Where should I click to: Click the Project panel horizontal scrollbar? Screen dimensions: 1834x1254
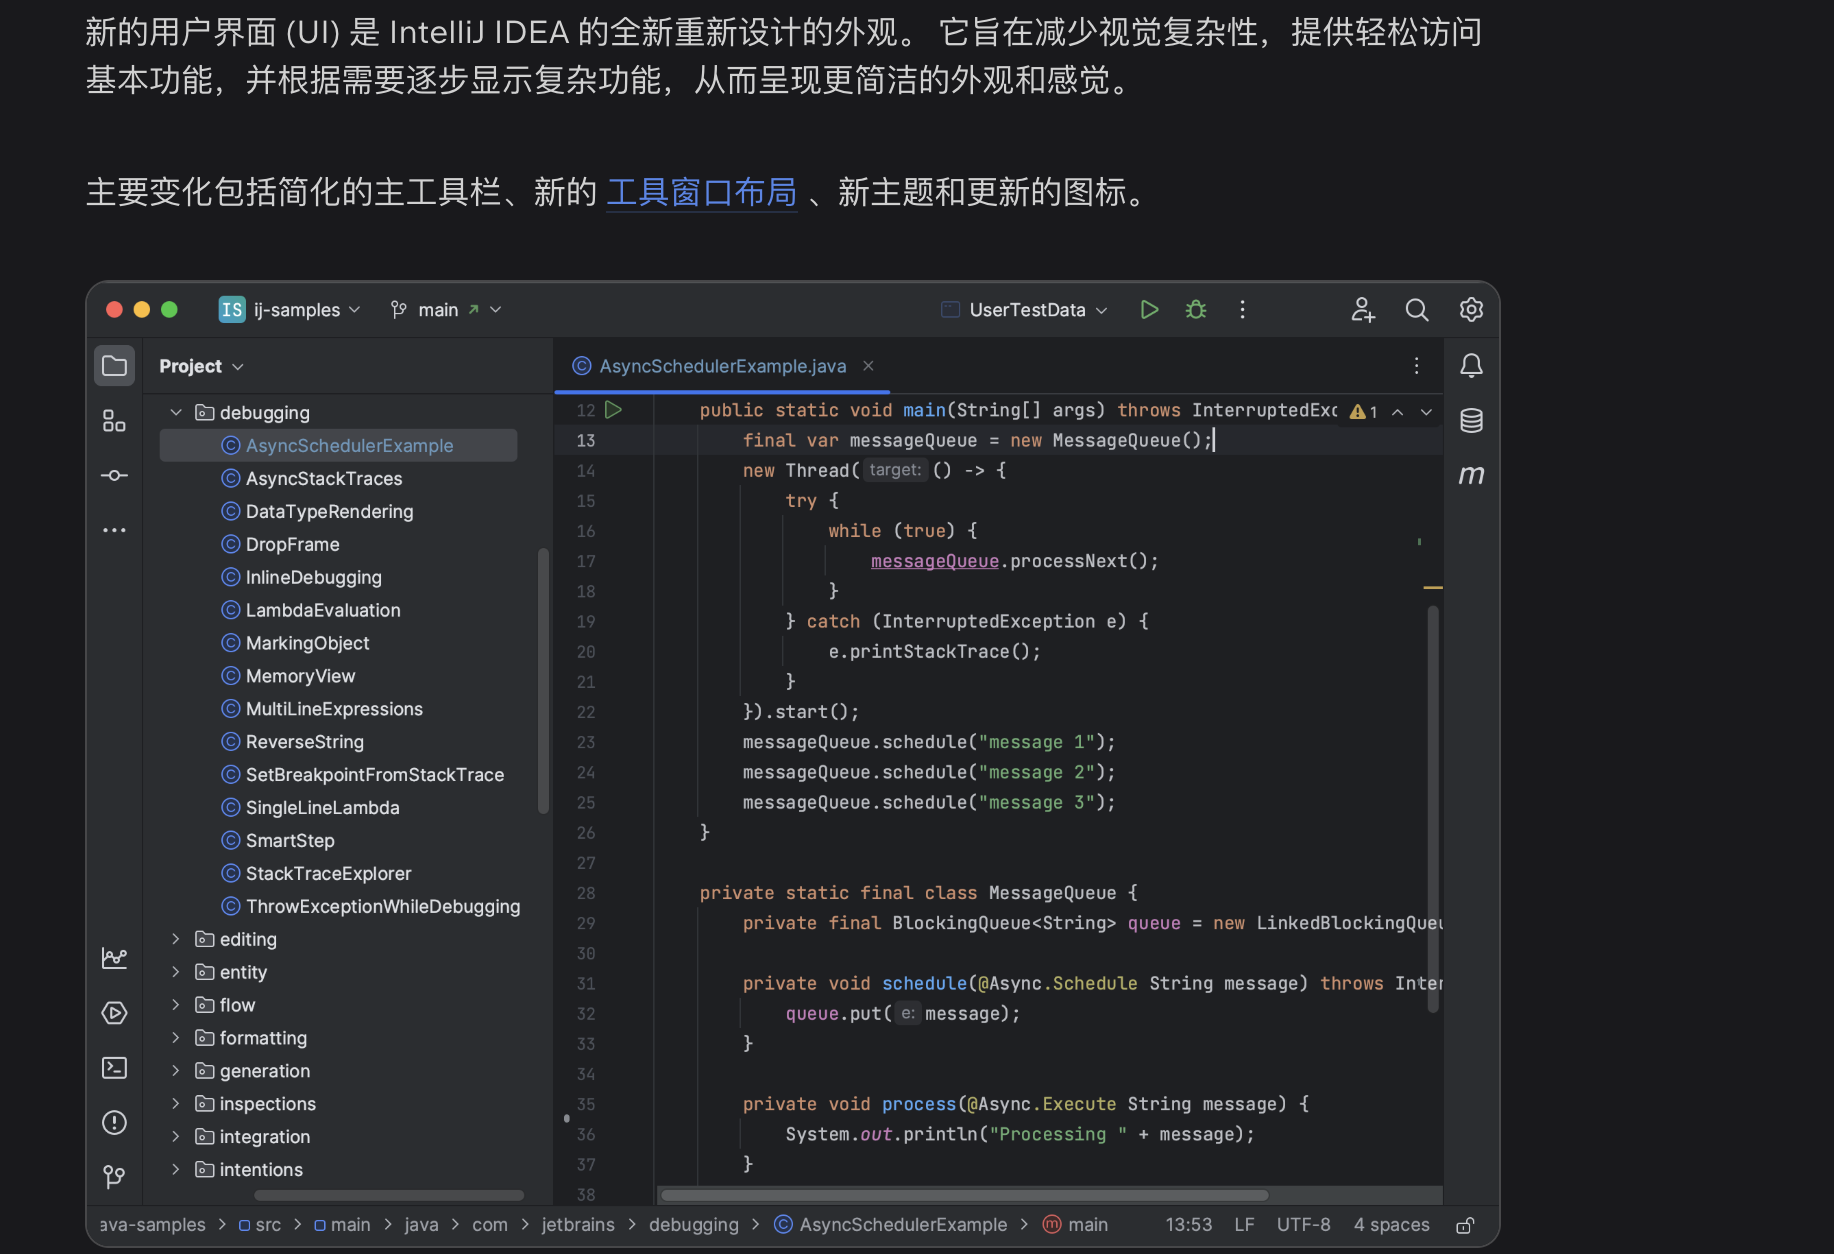pos(389,1195)
